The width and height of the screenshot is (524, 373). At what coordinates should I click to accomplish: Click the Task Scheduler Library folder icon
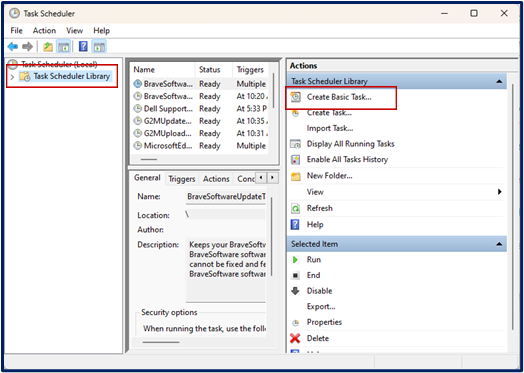click(x=25, y=77)
